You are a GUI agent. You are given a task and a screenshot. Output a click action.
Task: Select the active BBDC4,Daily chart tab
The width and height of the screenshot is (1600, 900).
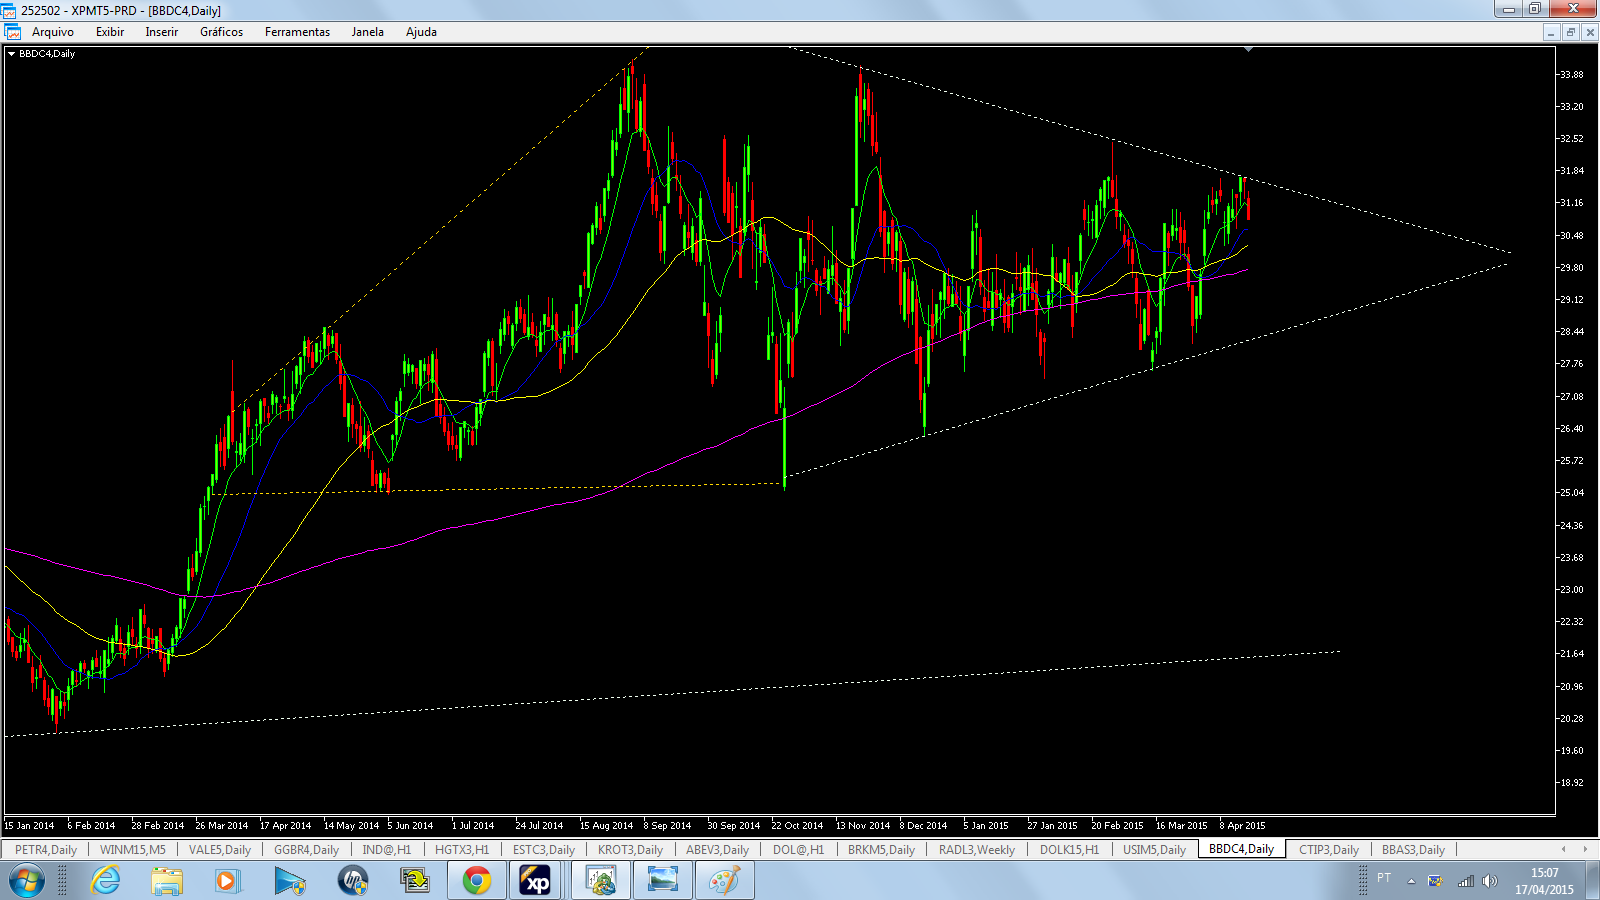(x=1241, y=849)
